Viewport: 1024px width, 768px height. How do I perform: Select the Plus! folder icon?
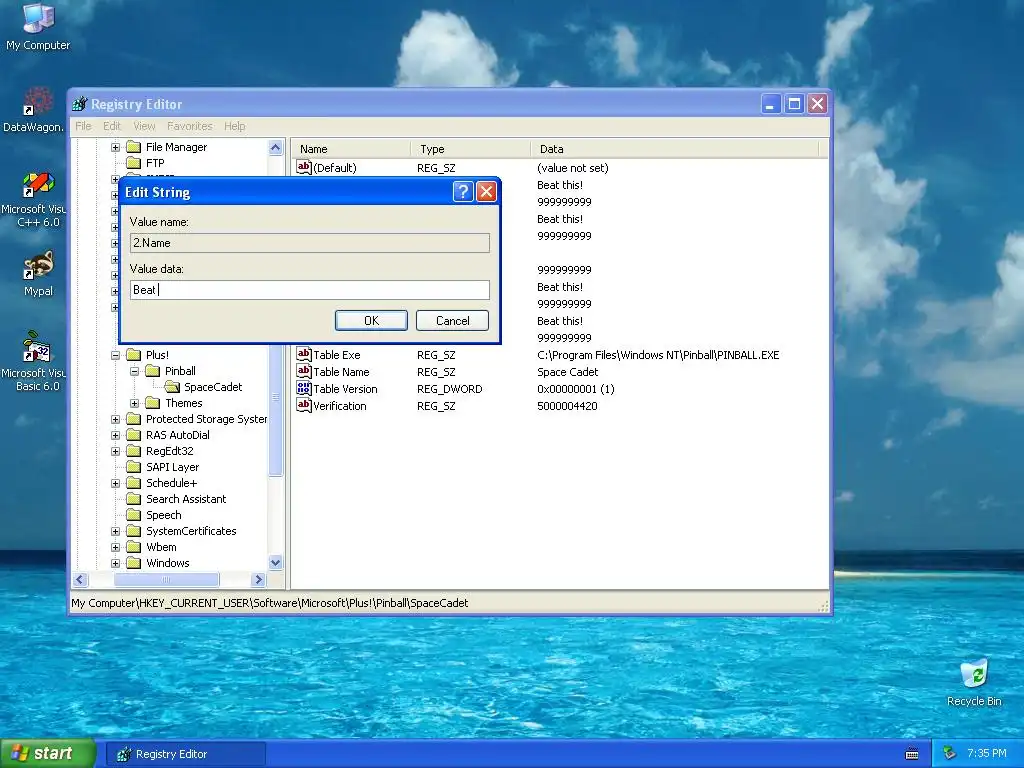coord(133,355)
